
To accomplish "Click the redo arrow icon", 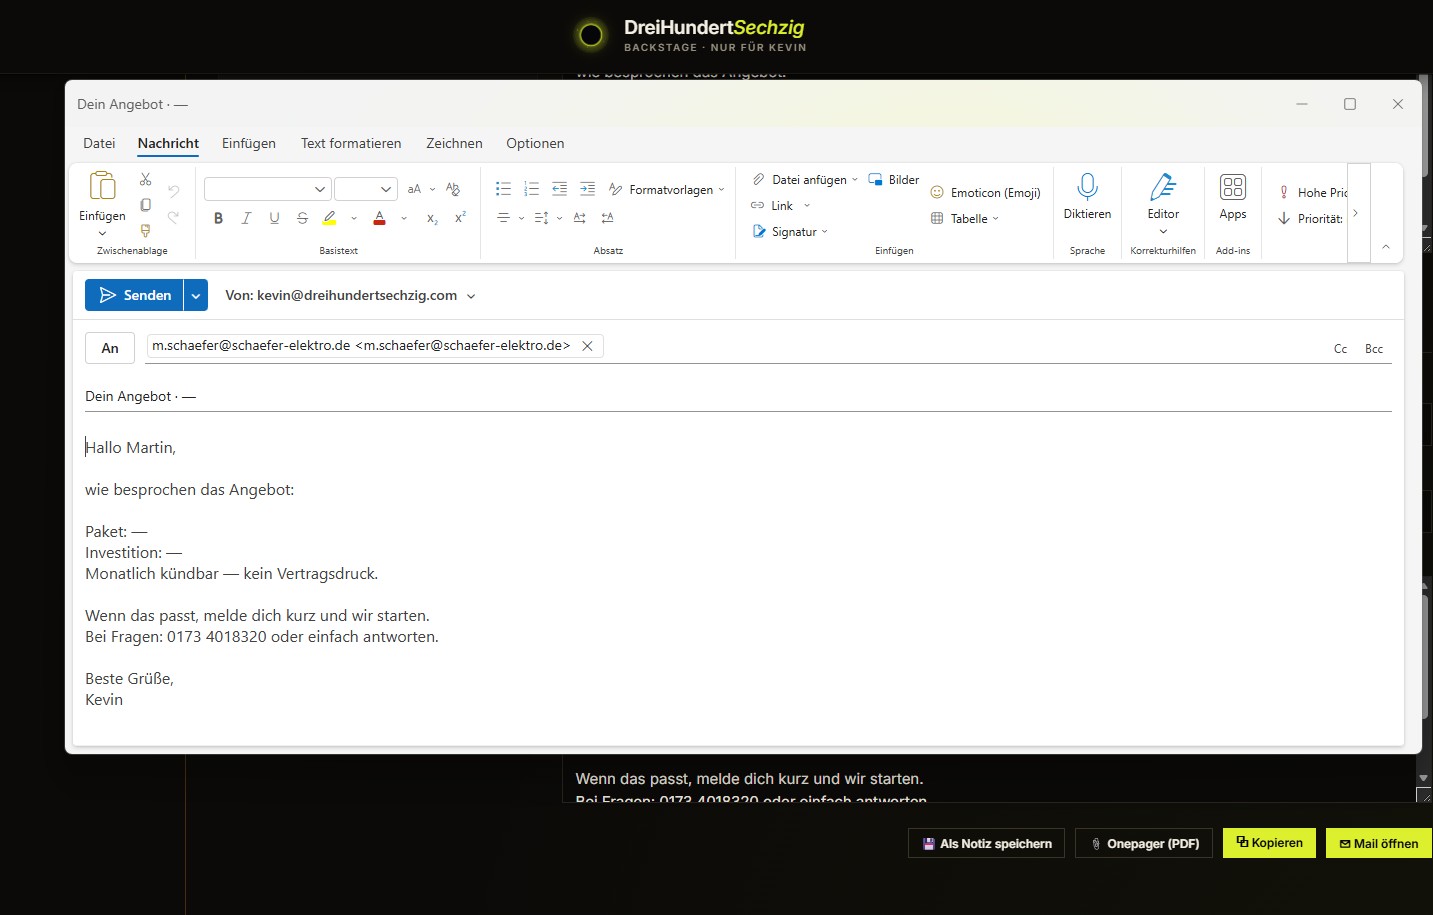I will (x=174, y=217).
